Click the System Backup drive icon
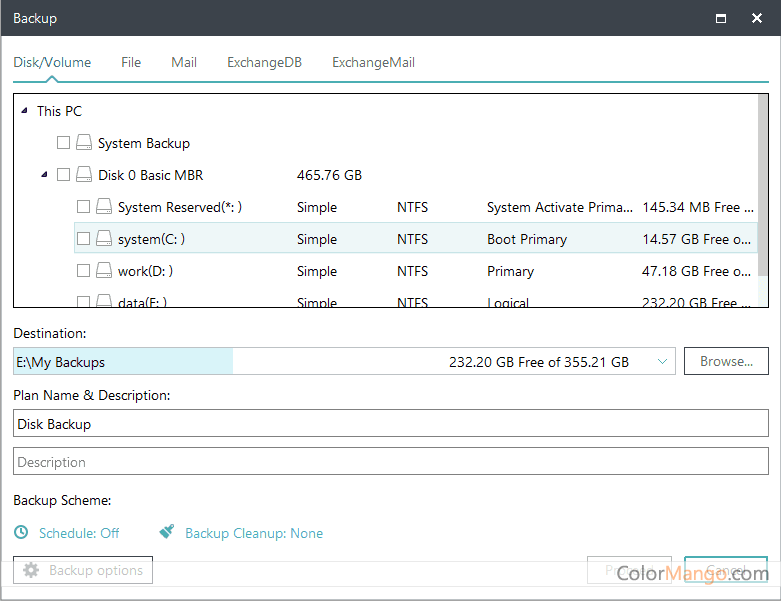781x601 pixels. (x=84, y=143)
